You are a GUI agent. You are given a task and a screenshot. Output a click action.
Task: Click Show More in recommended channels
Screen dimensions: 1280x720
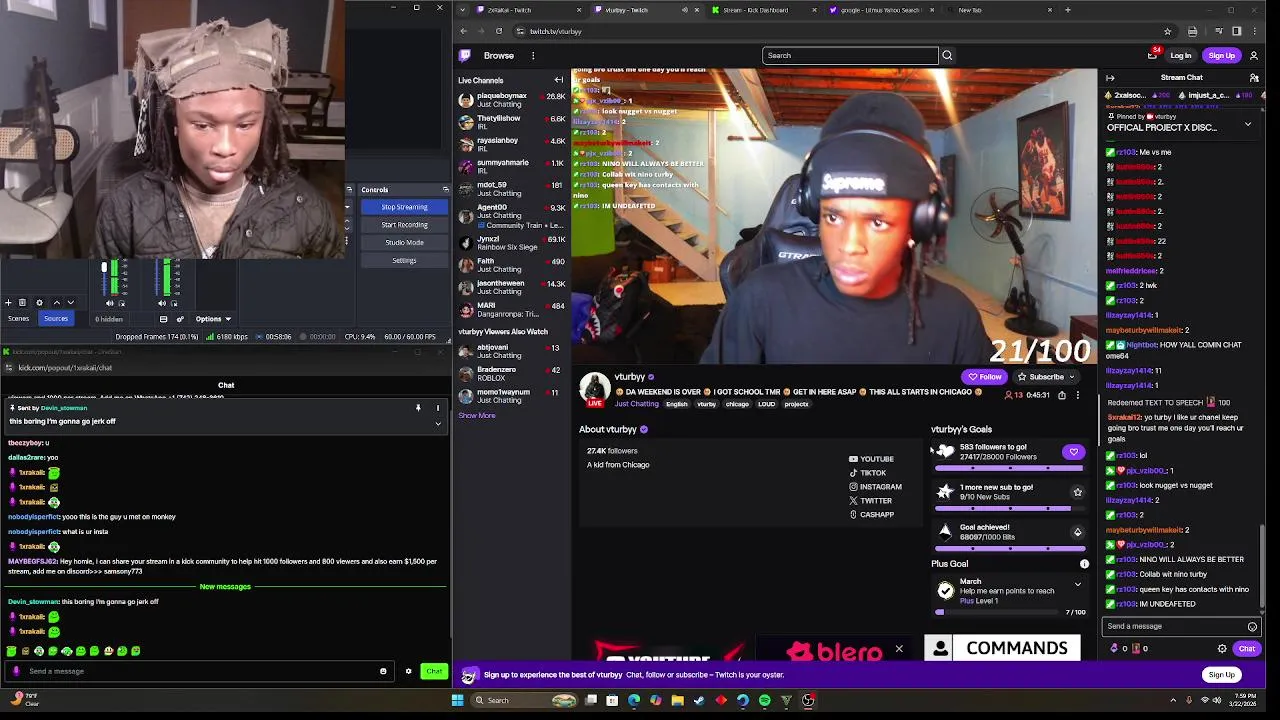[477, 416]
